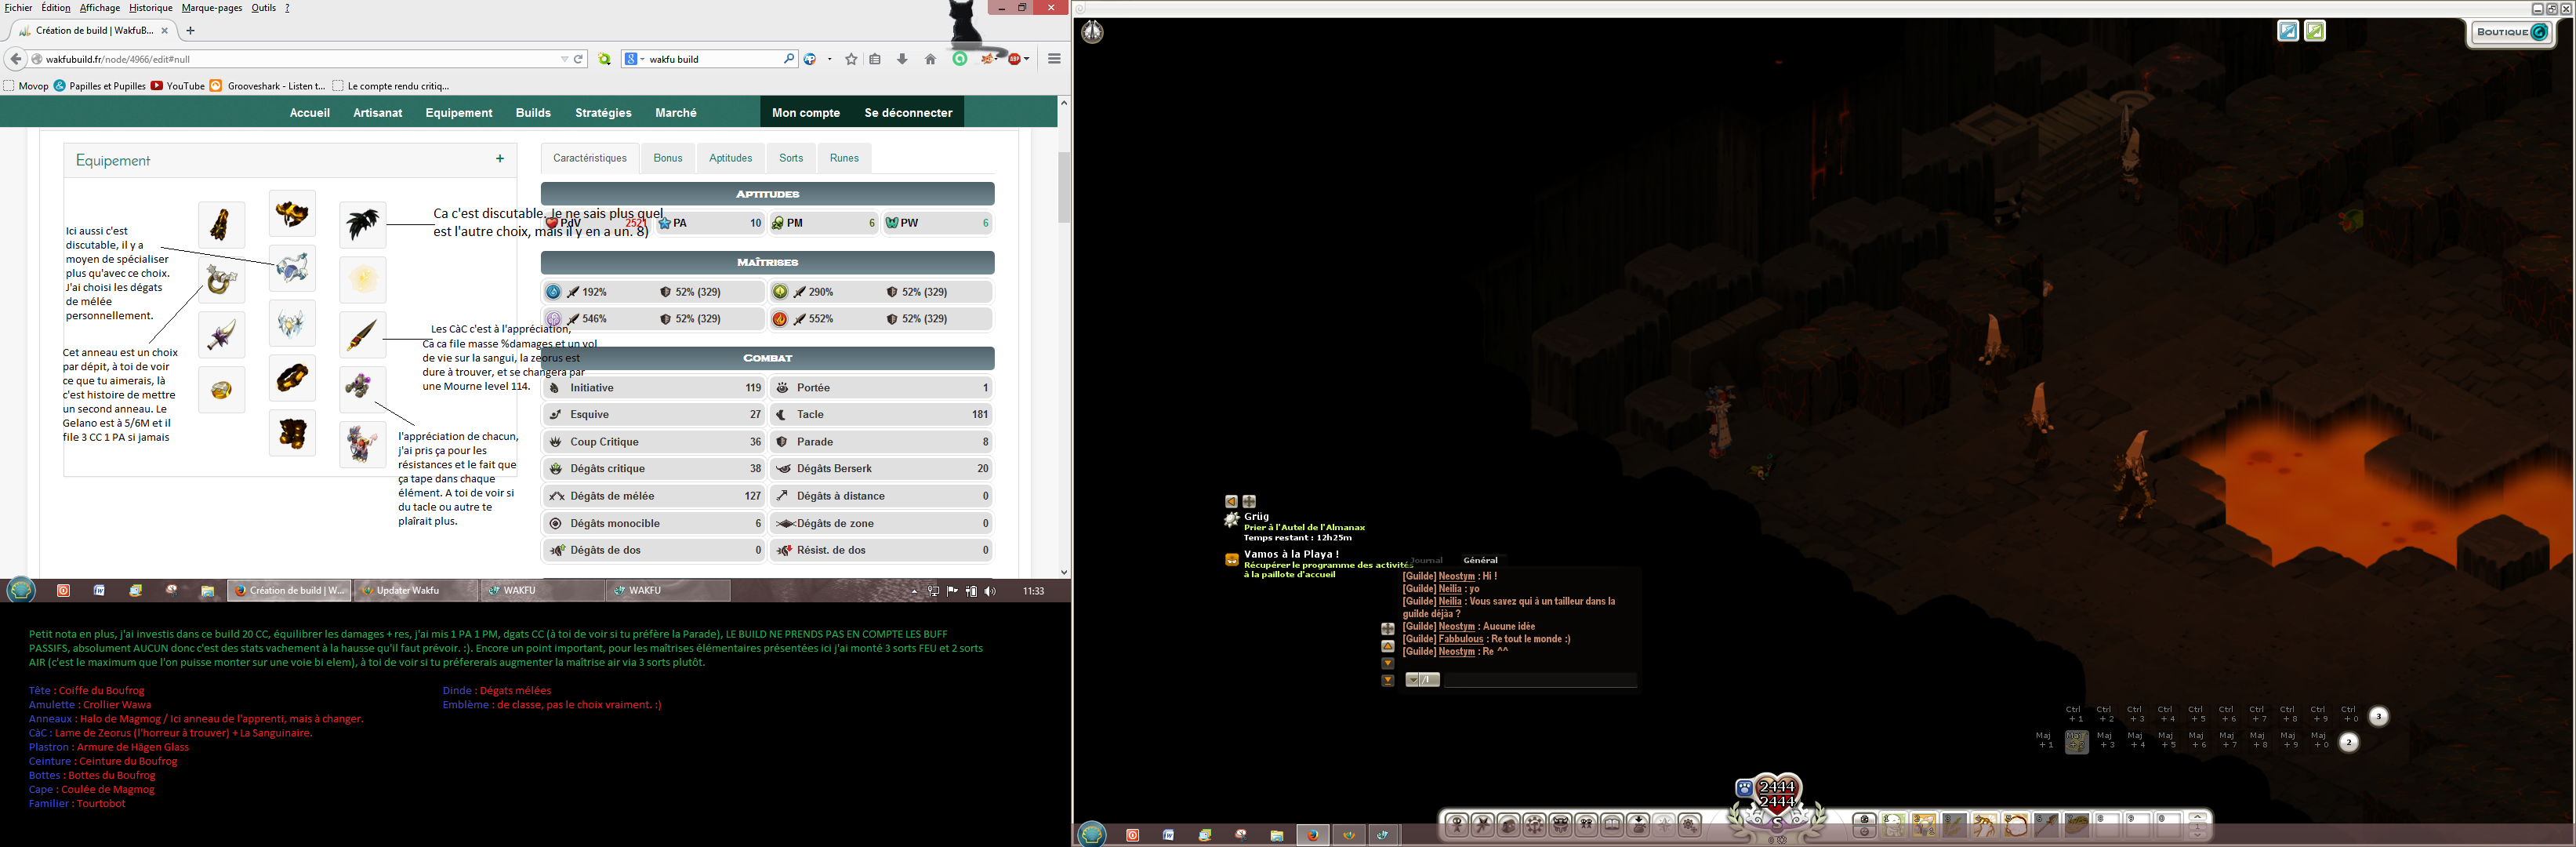
Task: Select the molten boots equipment slot
Action: pyautogui.click(x=292, y=433)
